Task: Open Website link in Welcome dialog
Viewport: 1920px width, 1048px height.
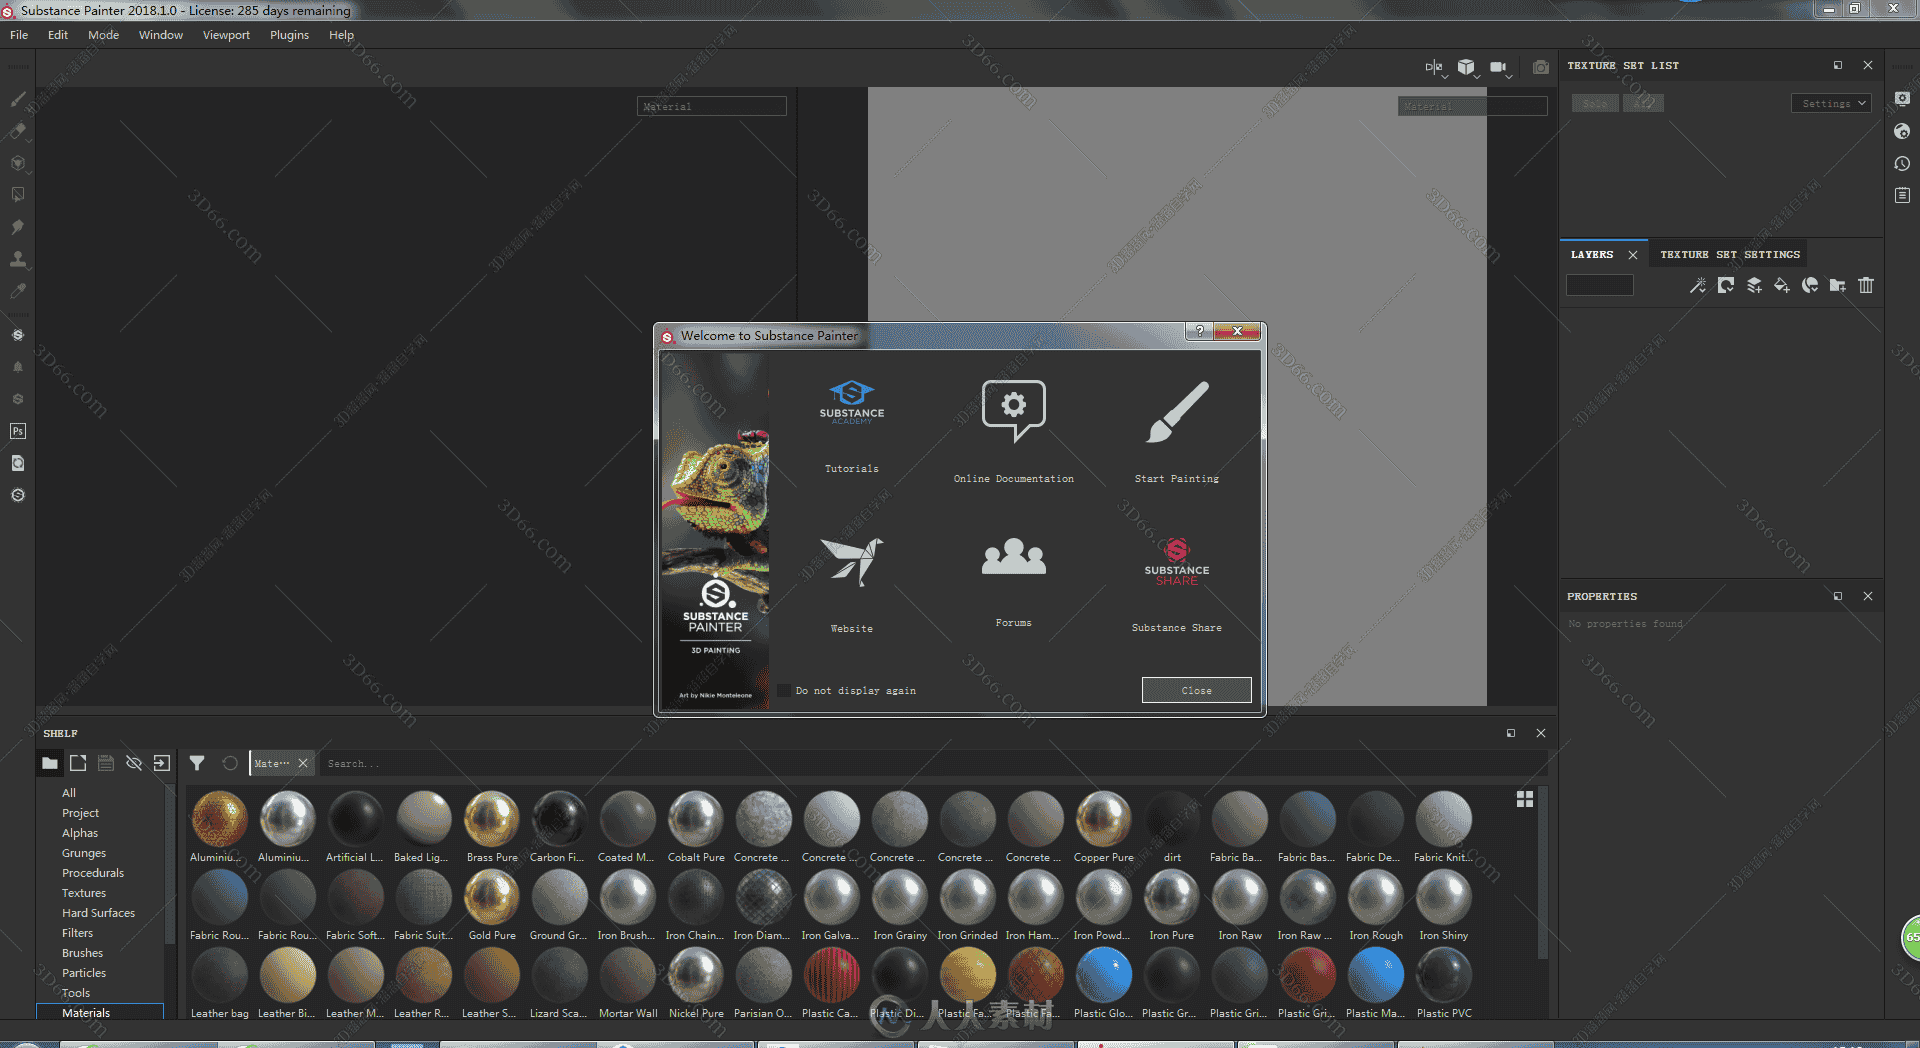Action: pyautogui.click(x=852, y=585)
